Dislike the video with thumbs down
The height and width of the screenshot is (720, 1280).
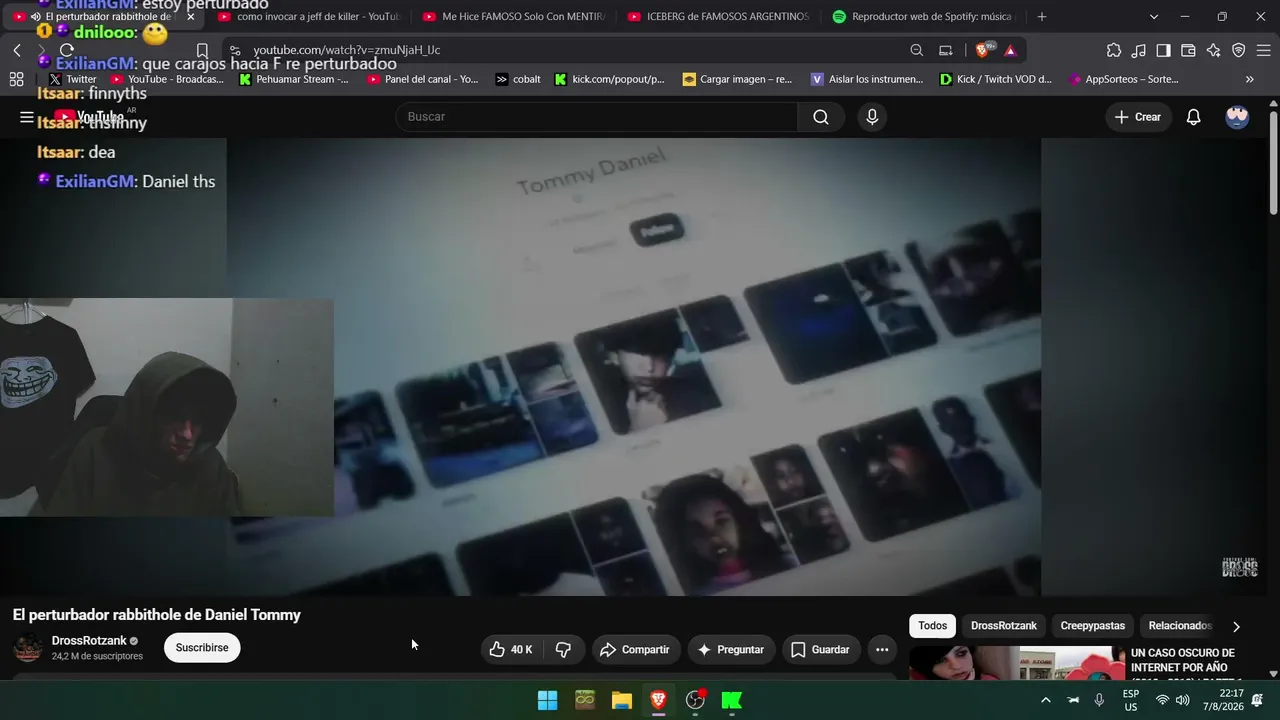[x=563, y=650]
